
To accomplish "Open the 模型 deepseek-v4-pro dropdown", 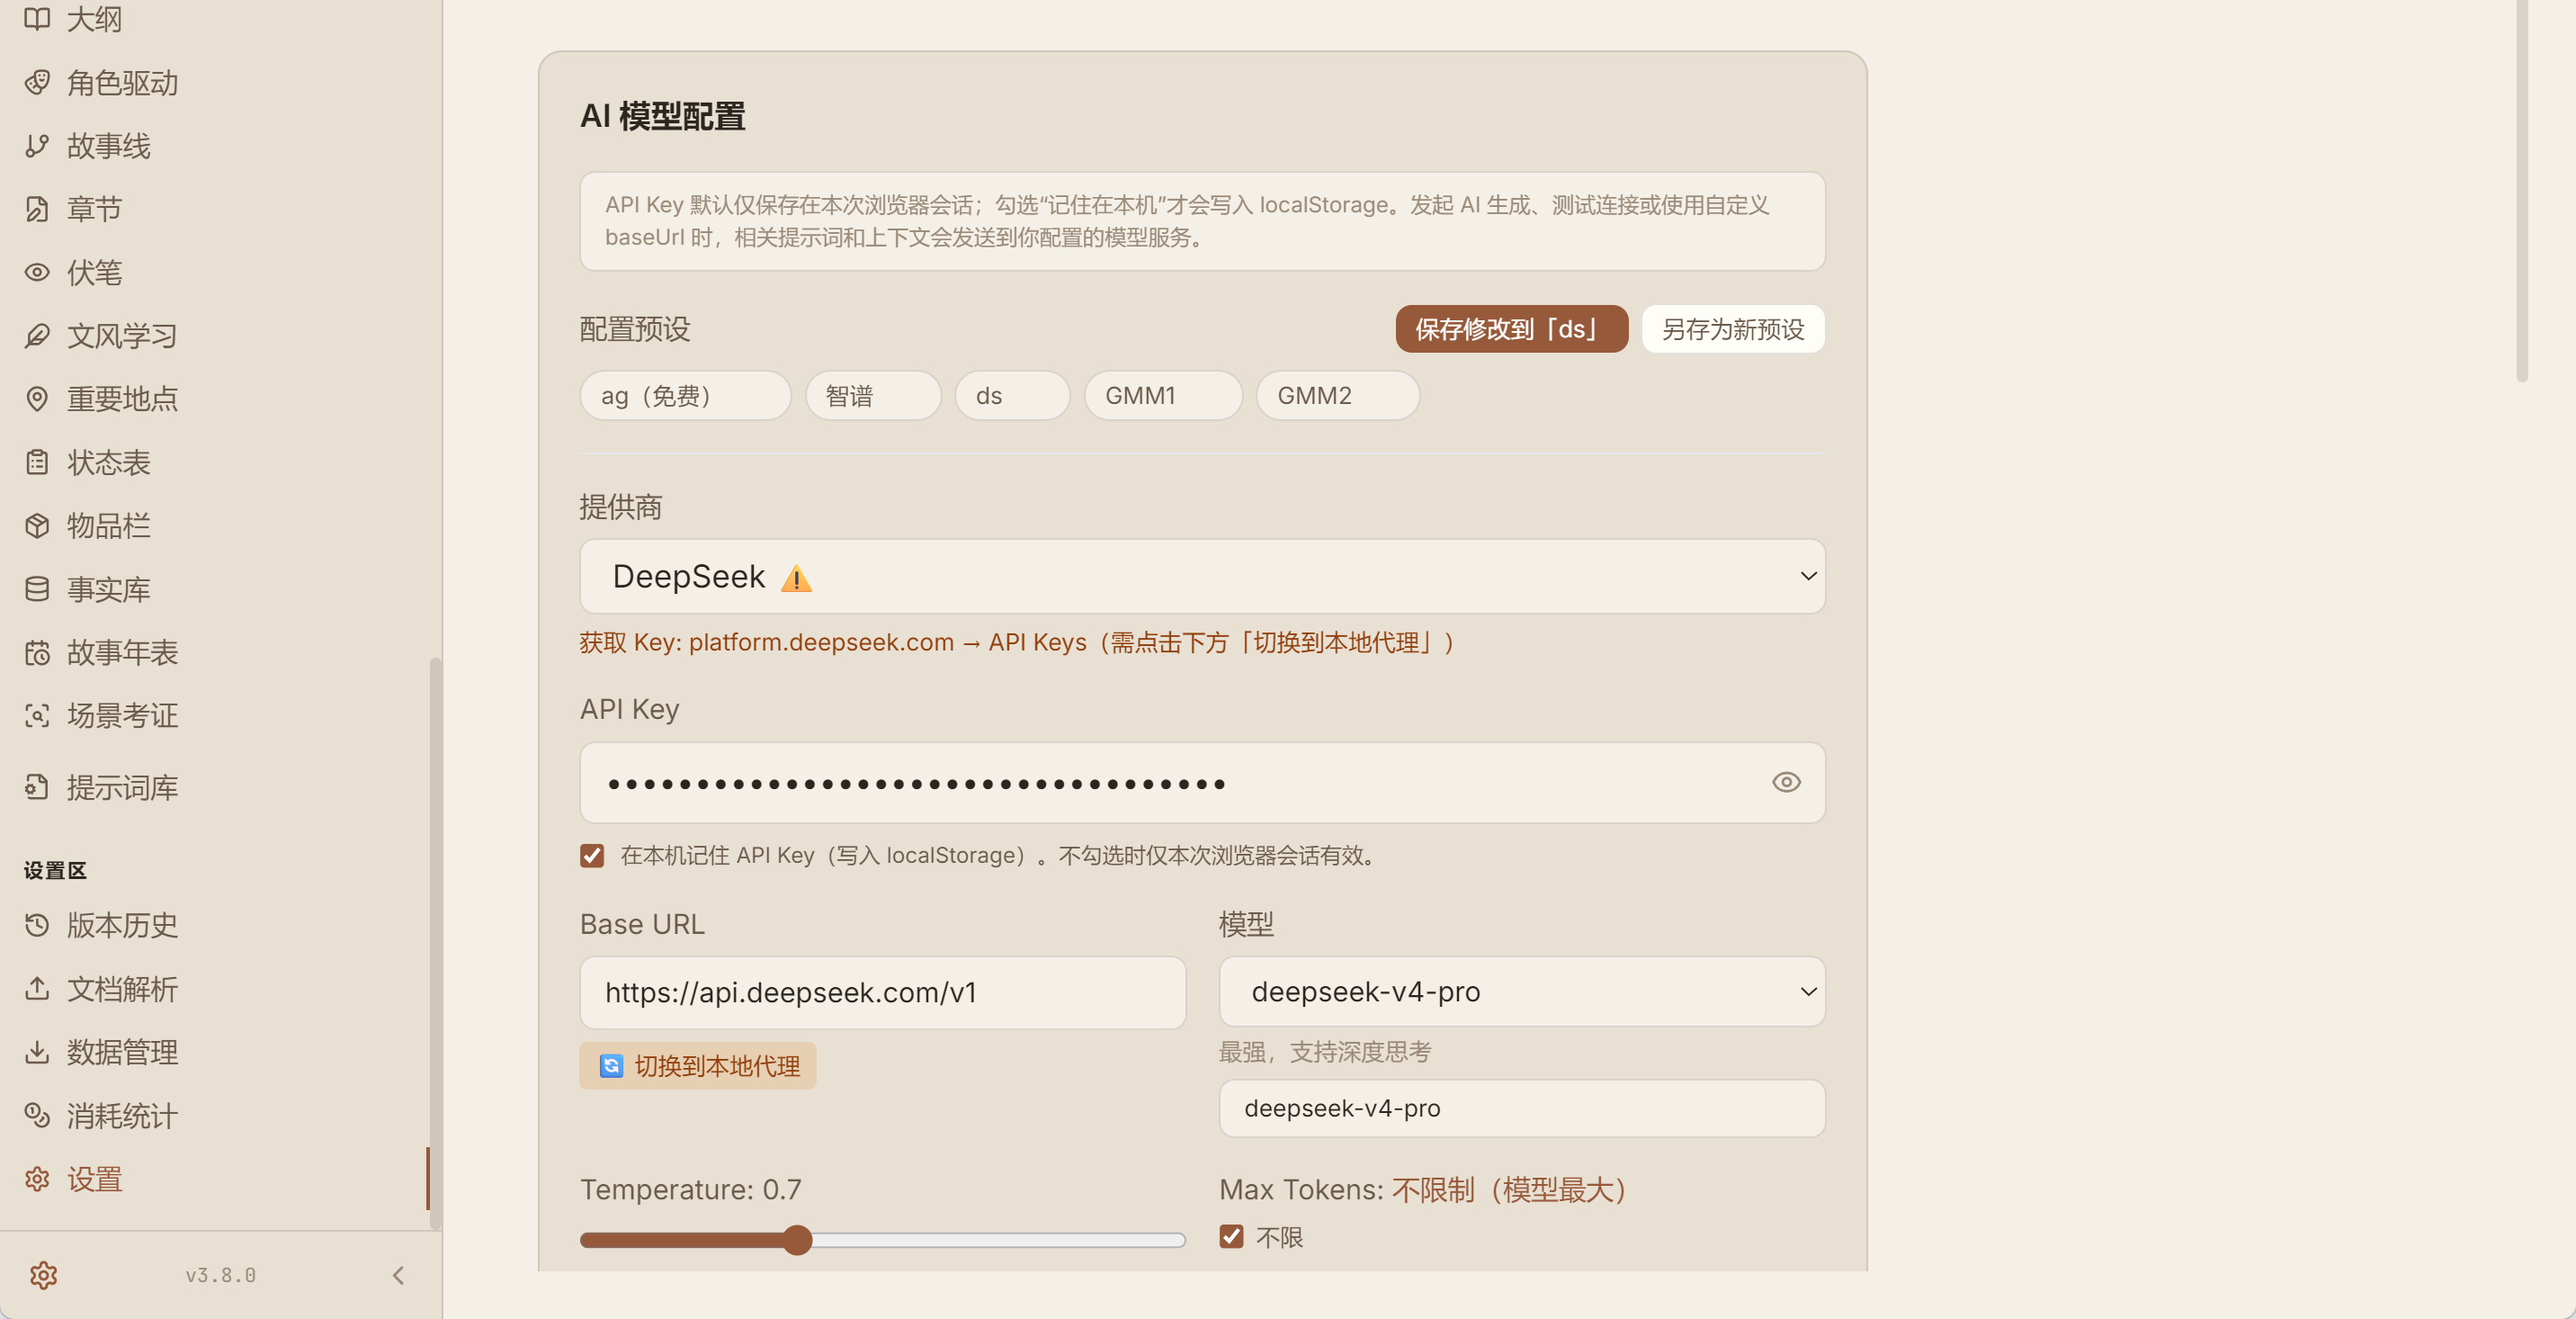I will tap(1522, 991).
